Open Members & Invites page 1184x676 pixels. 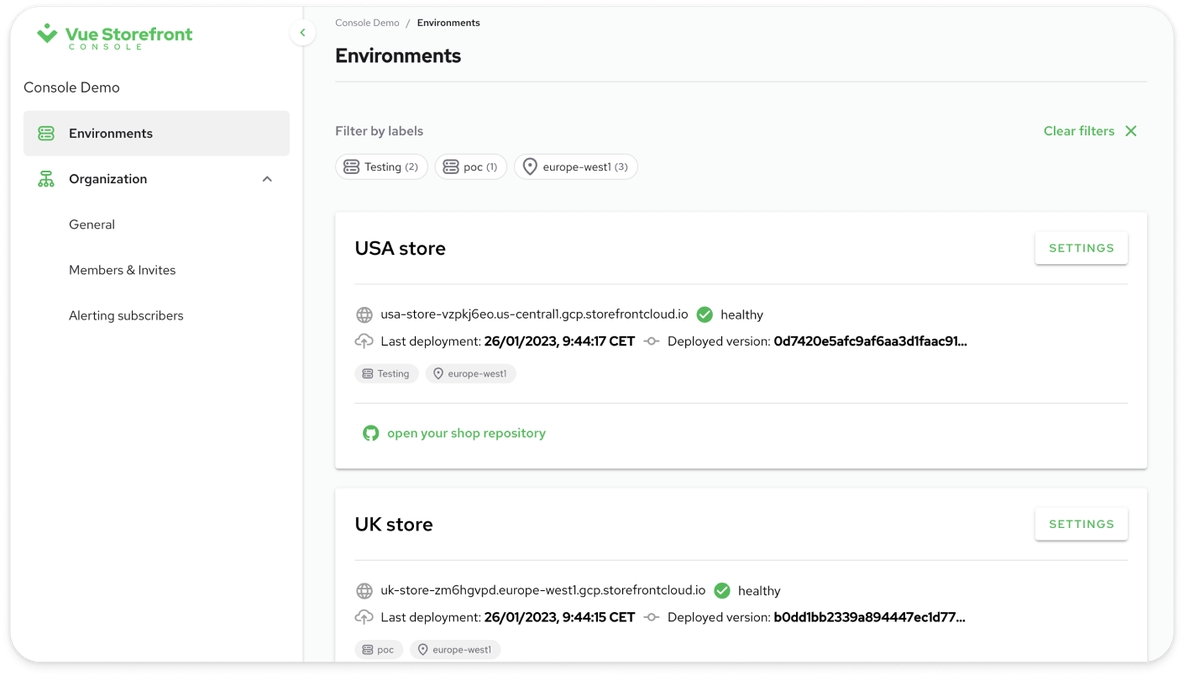pos(122,270)
